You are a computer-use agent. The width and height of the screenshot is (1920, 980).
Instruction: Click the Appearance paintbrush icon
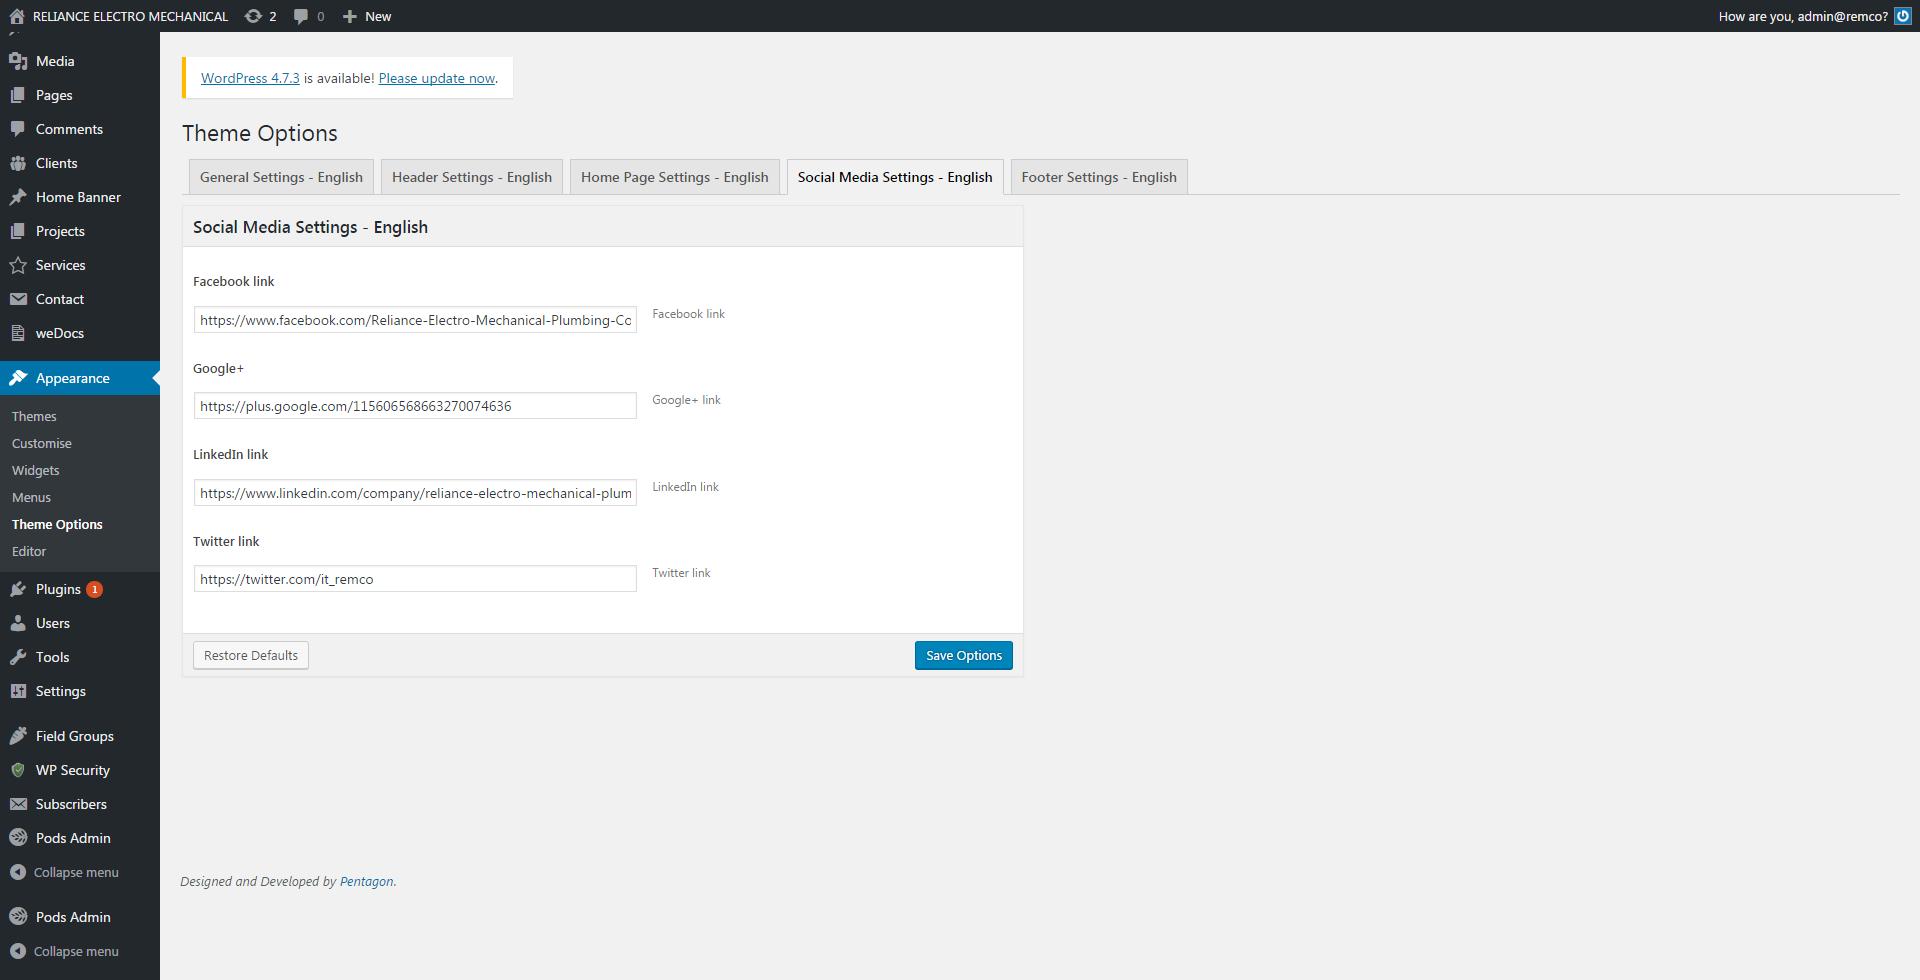18,378
